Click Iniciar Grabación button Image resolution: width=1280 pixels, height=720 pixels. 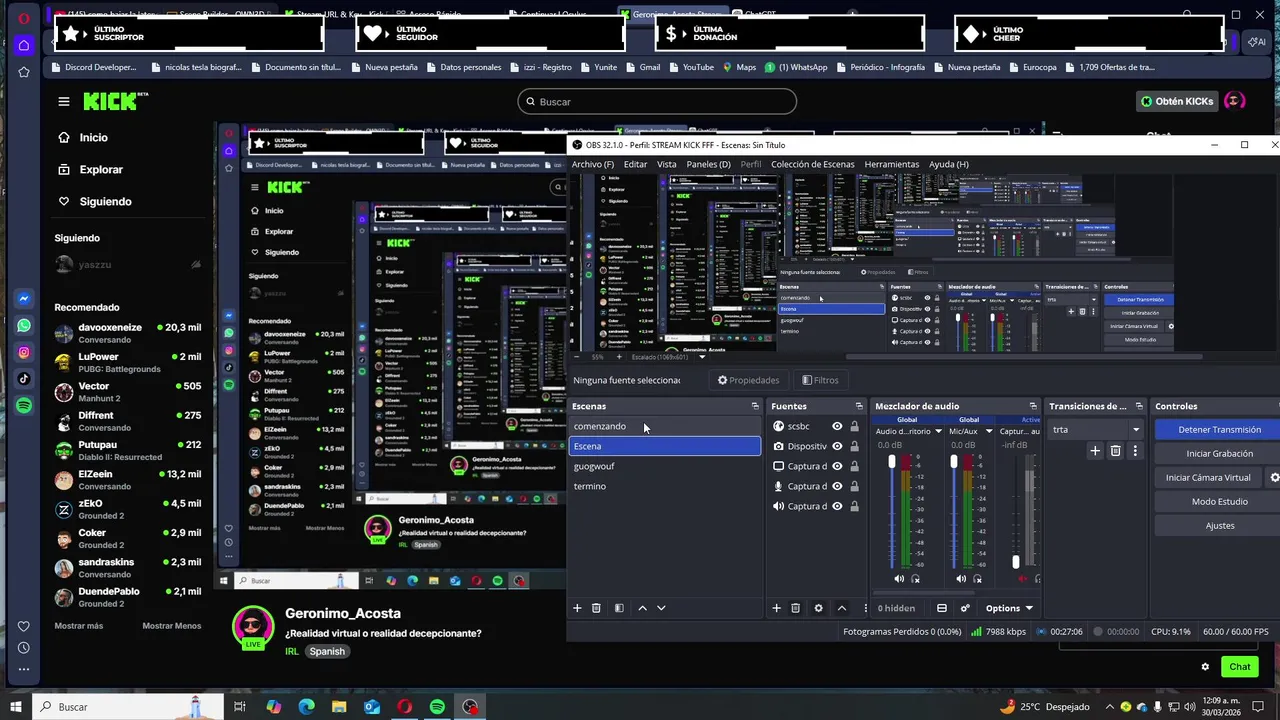click(x=1219, y=454)
